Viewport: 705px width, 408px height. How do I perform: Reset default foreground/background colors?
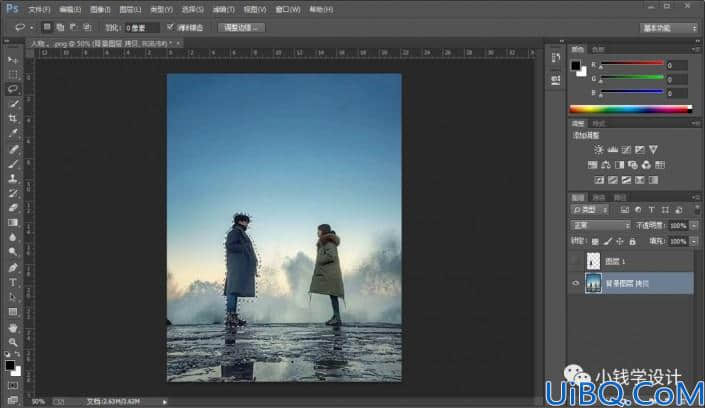click(x=7, y=354)
